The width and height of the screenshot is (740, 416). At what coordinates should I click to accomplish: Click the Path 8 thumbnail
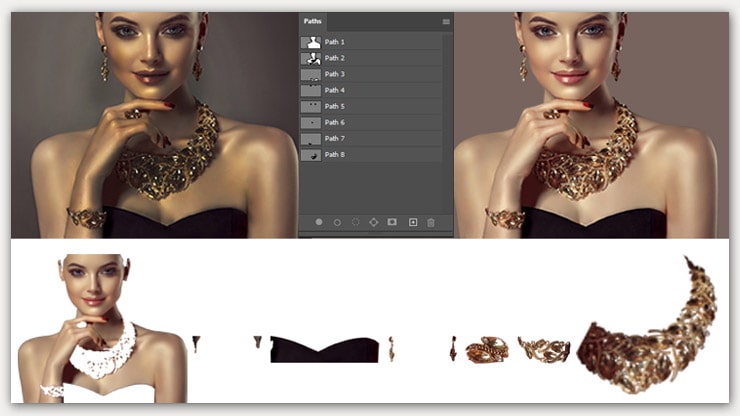(310, 154)
